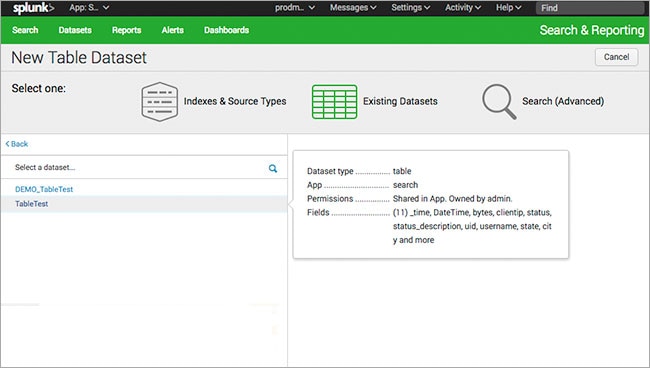This screenshot has height=368, width=650.
Task: Click the Back link
Action: tap(17, 144)
